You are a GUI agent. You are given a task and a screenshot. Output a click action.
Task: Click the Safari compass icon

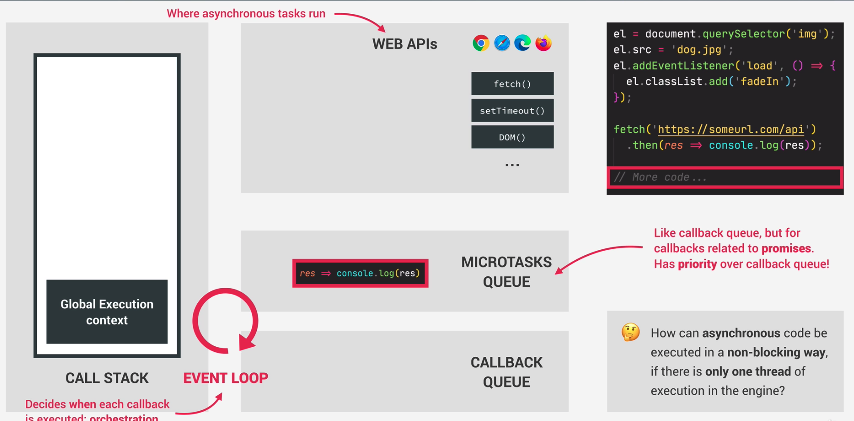click(502, 43)
